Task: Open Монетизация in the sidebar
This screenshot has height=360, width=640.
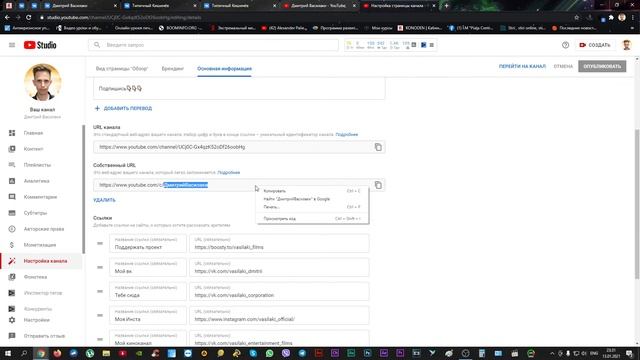Action: [41, 245]
